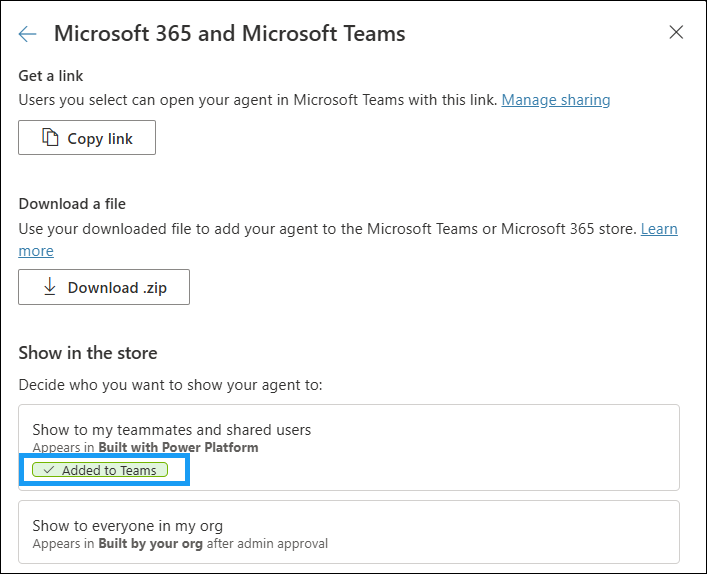The height and width of the screenshot is (574, 707).
Task: Click 'Appears in Built with Power Platform' text
Action: pos(145,447)
